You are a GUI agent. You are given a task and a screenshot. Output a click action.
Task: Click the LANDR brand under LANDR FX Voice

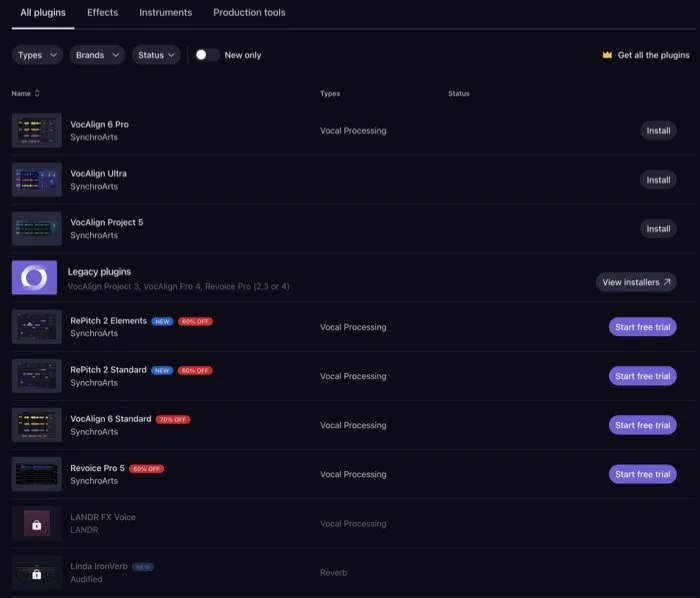(x=84, y=530)
